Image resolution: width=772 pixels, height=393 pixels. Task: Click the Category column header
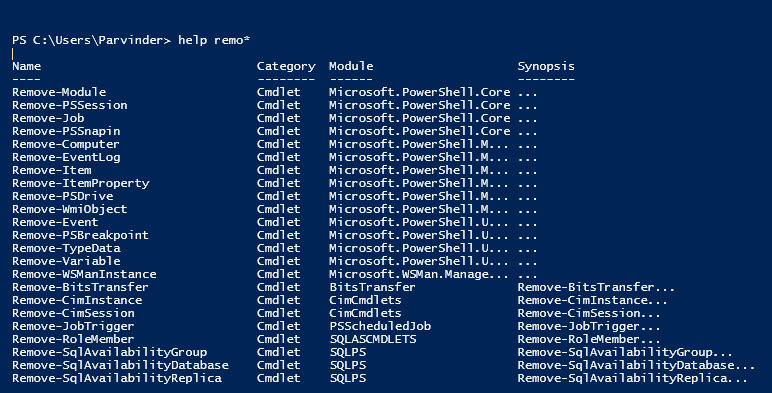click(286, 66)
